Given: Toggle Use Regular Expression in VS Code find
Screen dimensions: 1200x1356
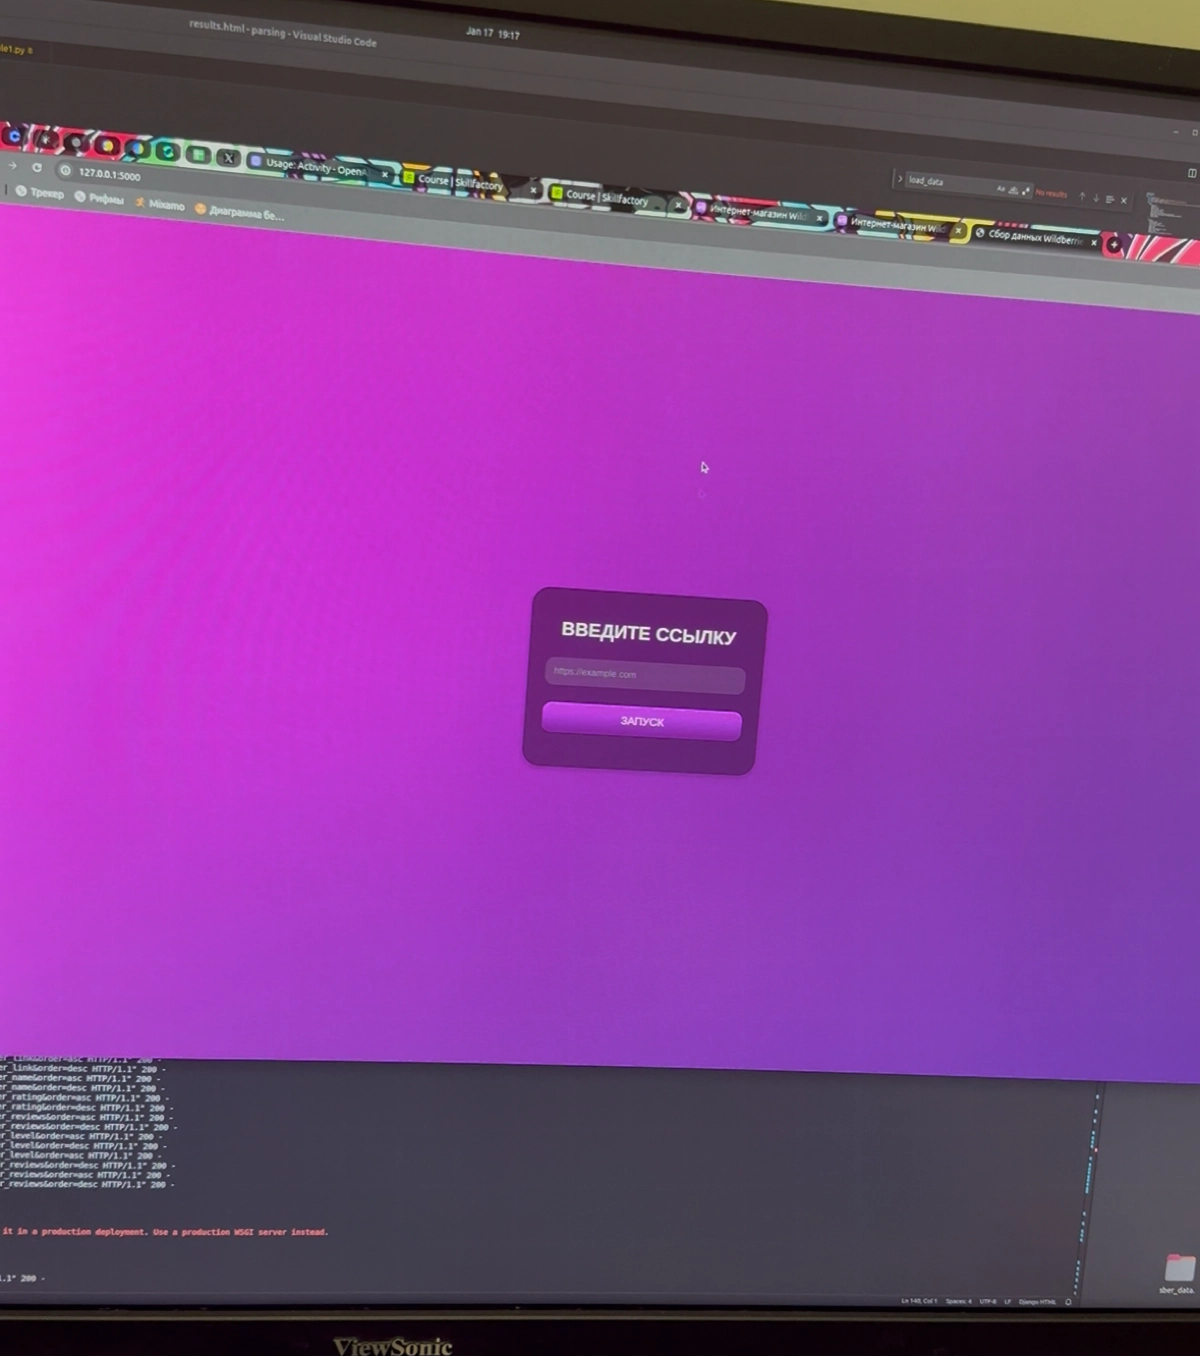Looking at the screenshot, I should [1026, 191].
